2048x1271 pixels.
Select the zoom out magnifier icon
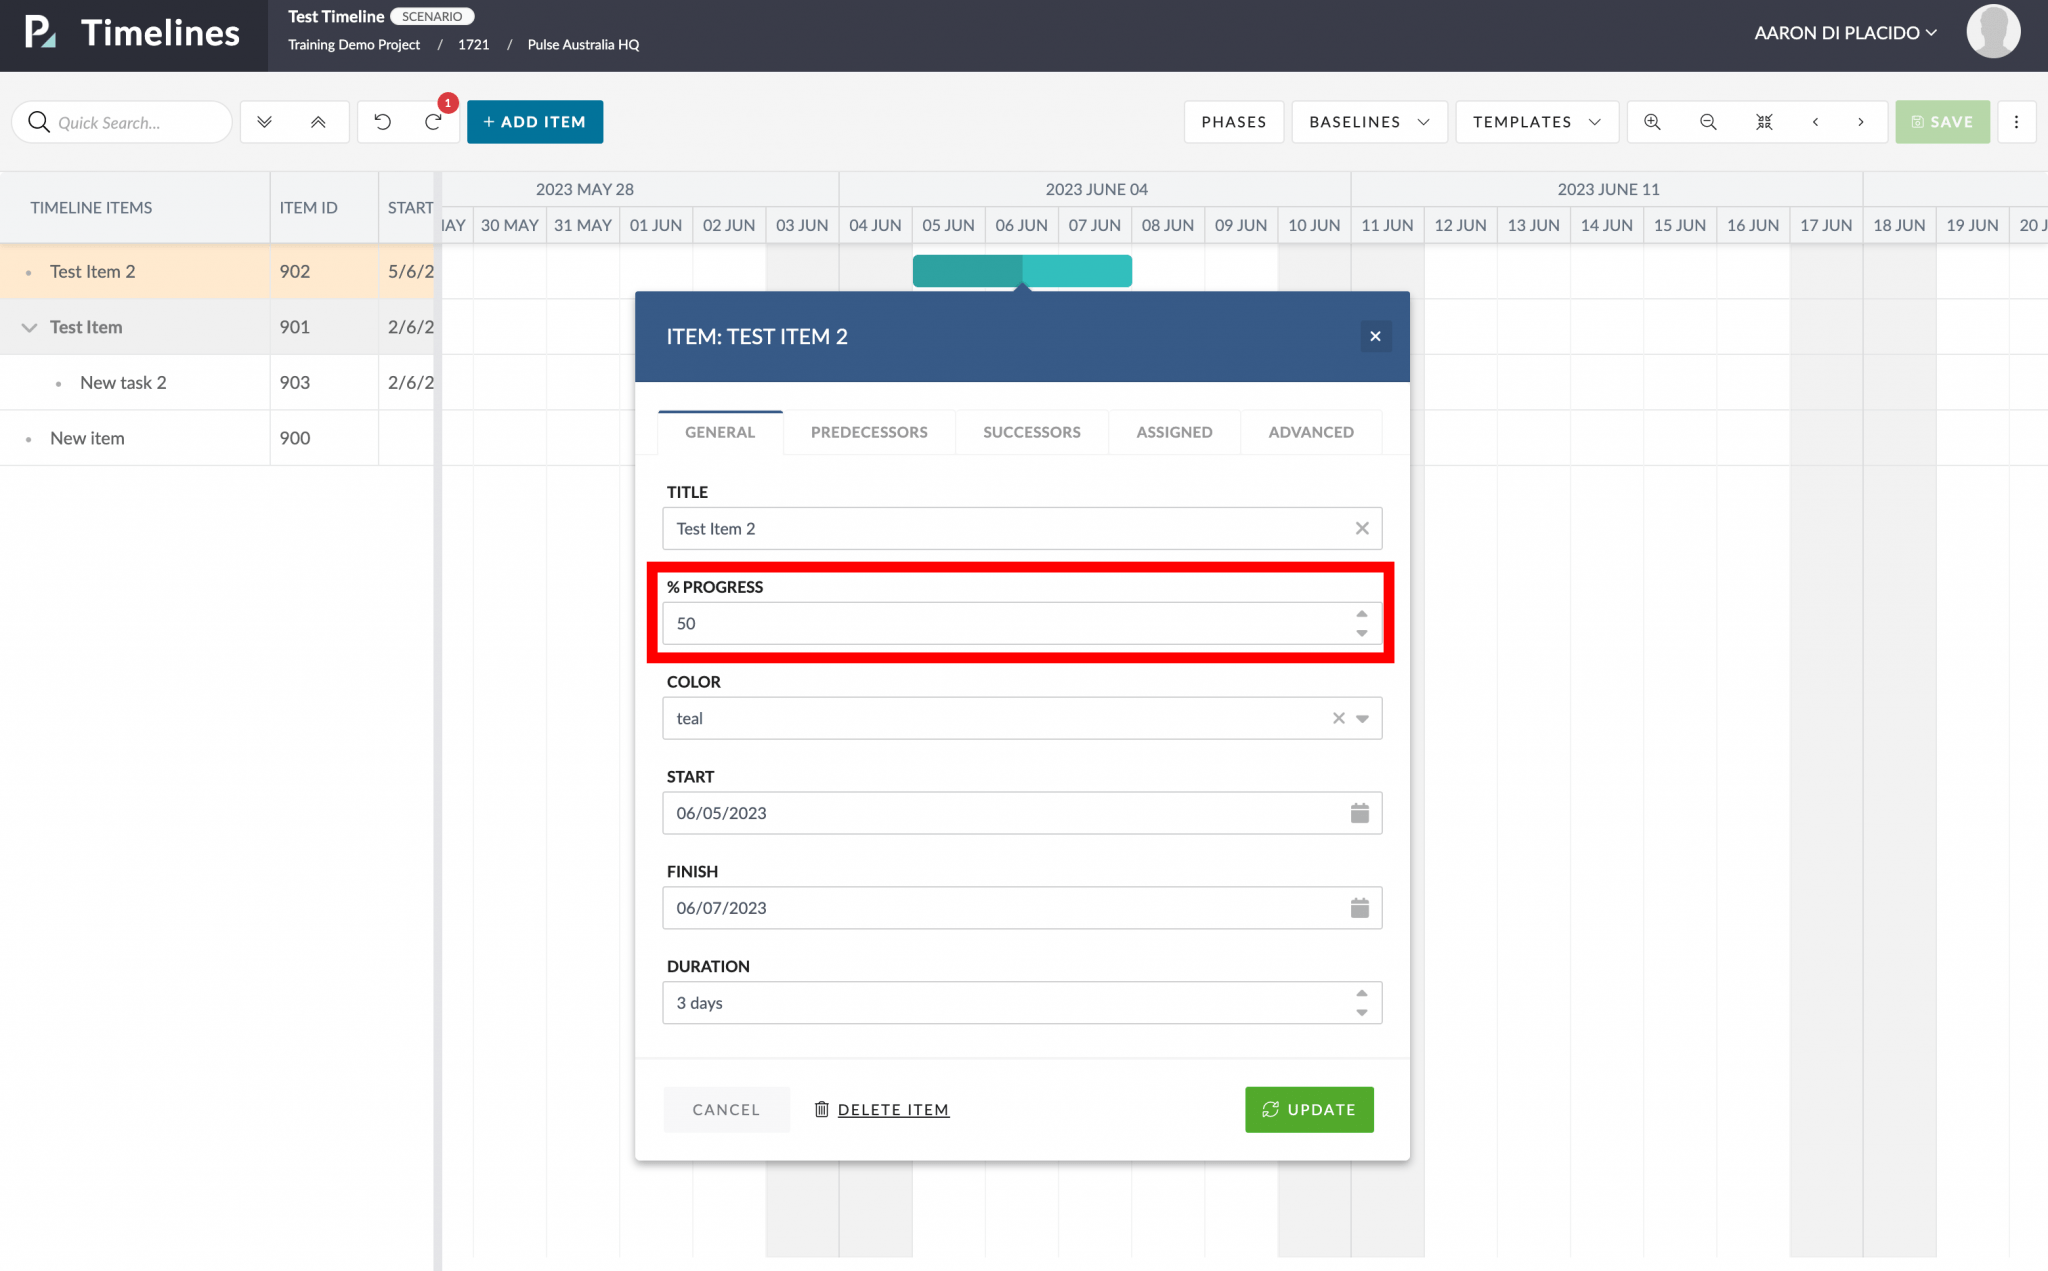(1708, 121)
